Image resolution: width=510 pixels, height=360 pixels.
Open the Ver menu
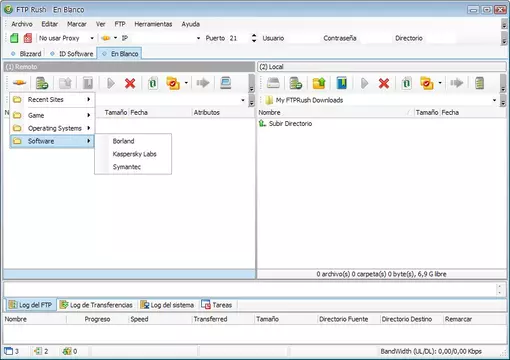(100, 24)
